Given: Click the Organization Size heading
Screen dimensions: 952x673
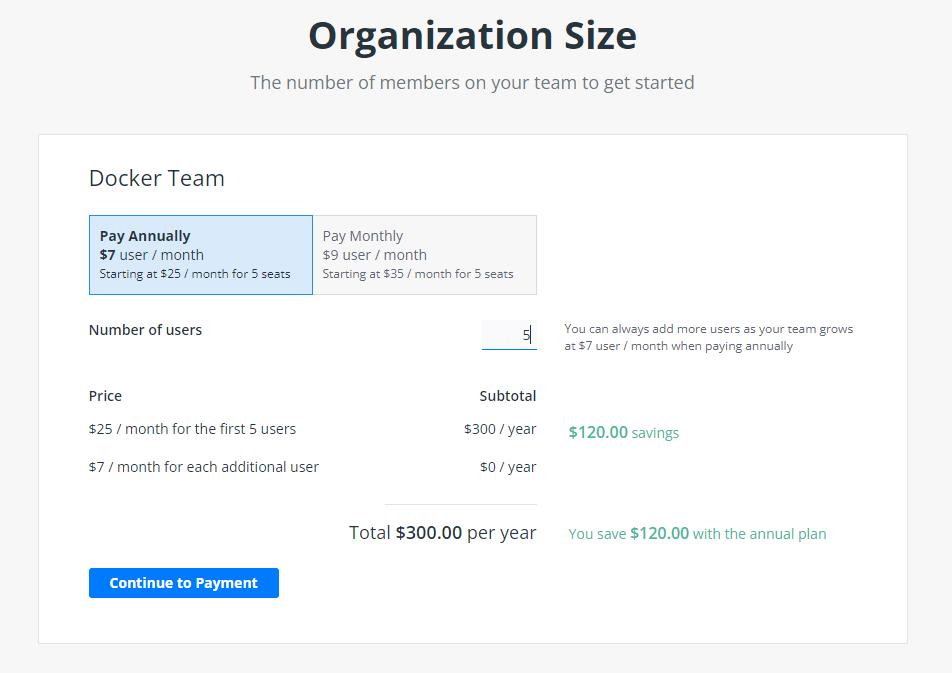Looking at the screenshot, I should tap(472, 36).
